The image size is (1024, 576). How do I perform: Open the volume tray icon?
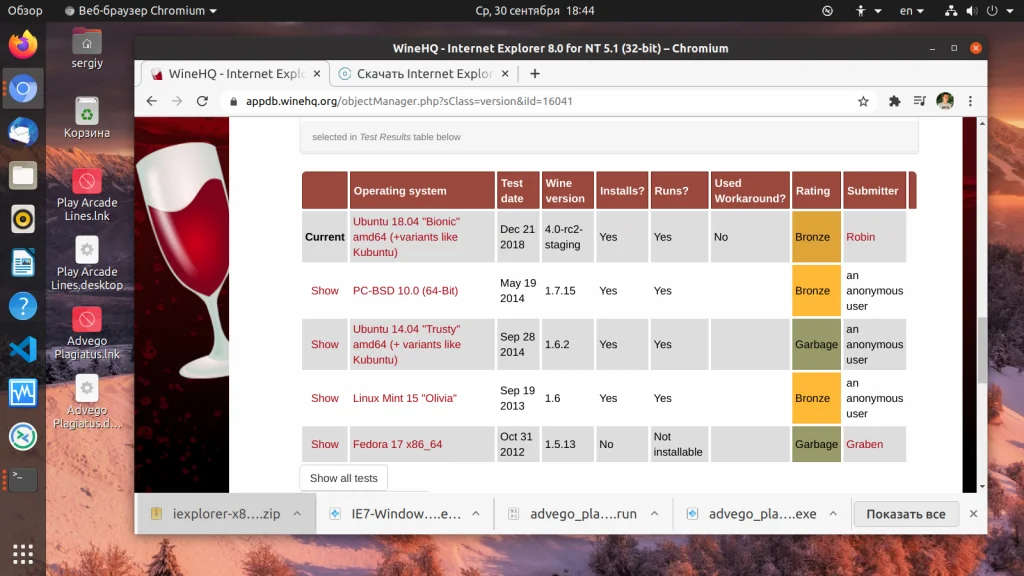point(972,10)
